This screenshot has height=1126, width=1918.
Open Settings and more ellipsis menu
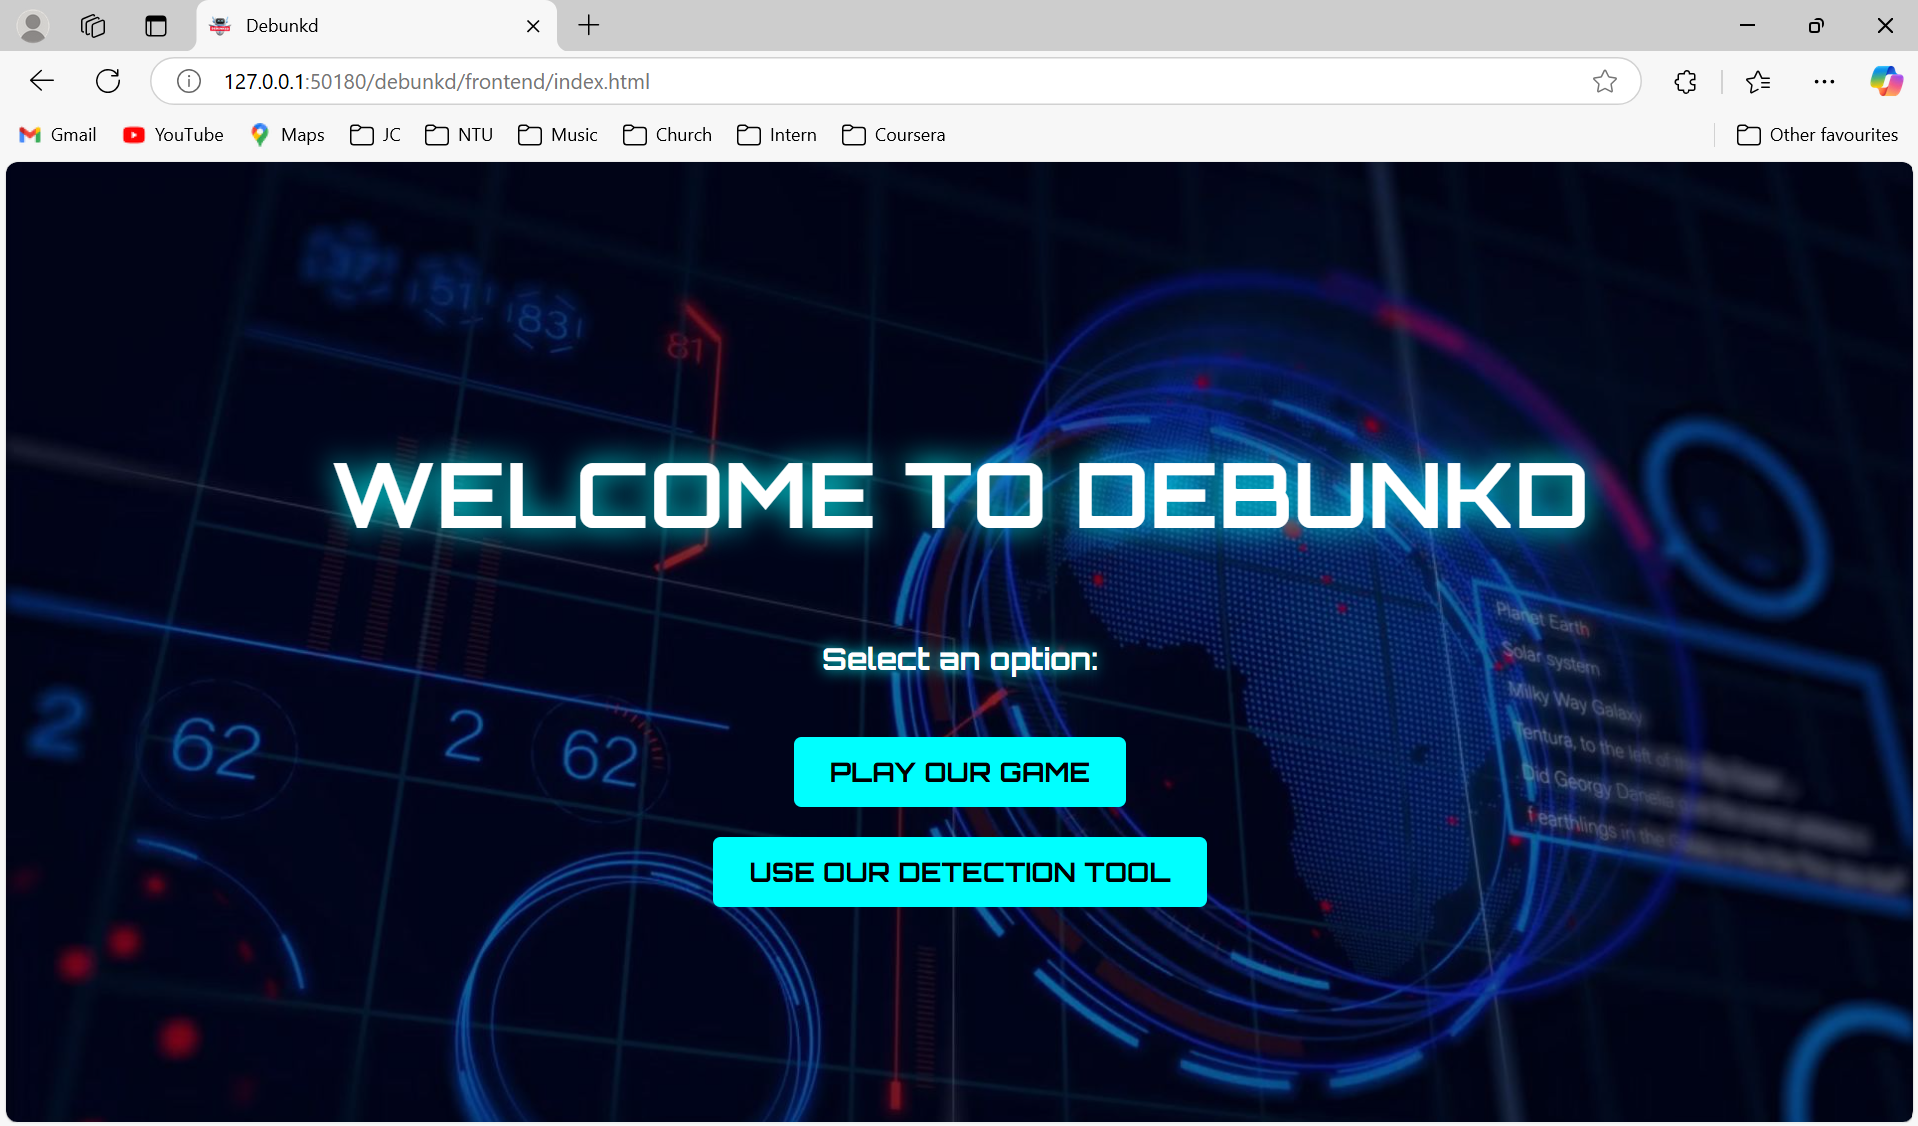(x=1824, y=81)
